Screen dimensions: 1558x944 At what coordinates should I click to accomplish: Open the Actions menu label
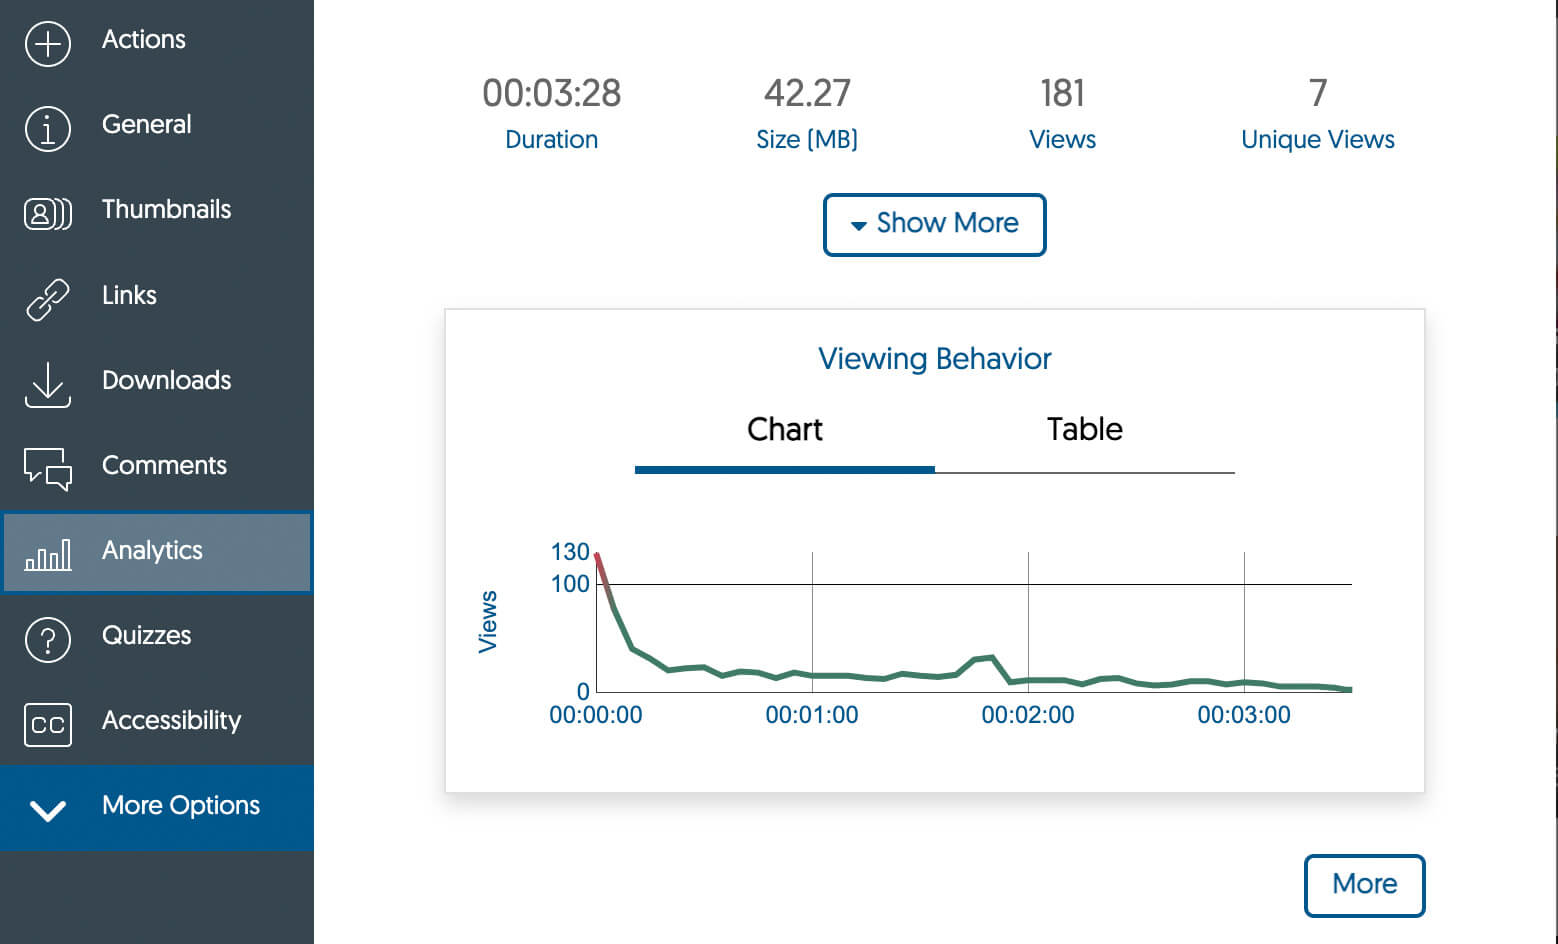coord(144,39)
